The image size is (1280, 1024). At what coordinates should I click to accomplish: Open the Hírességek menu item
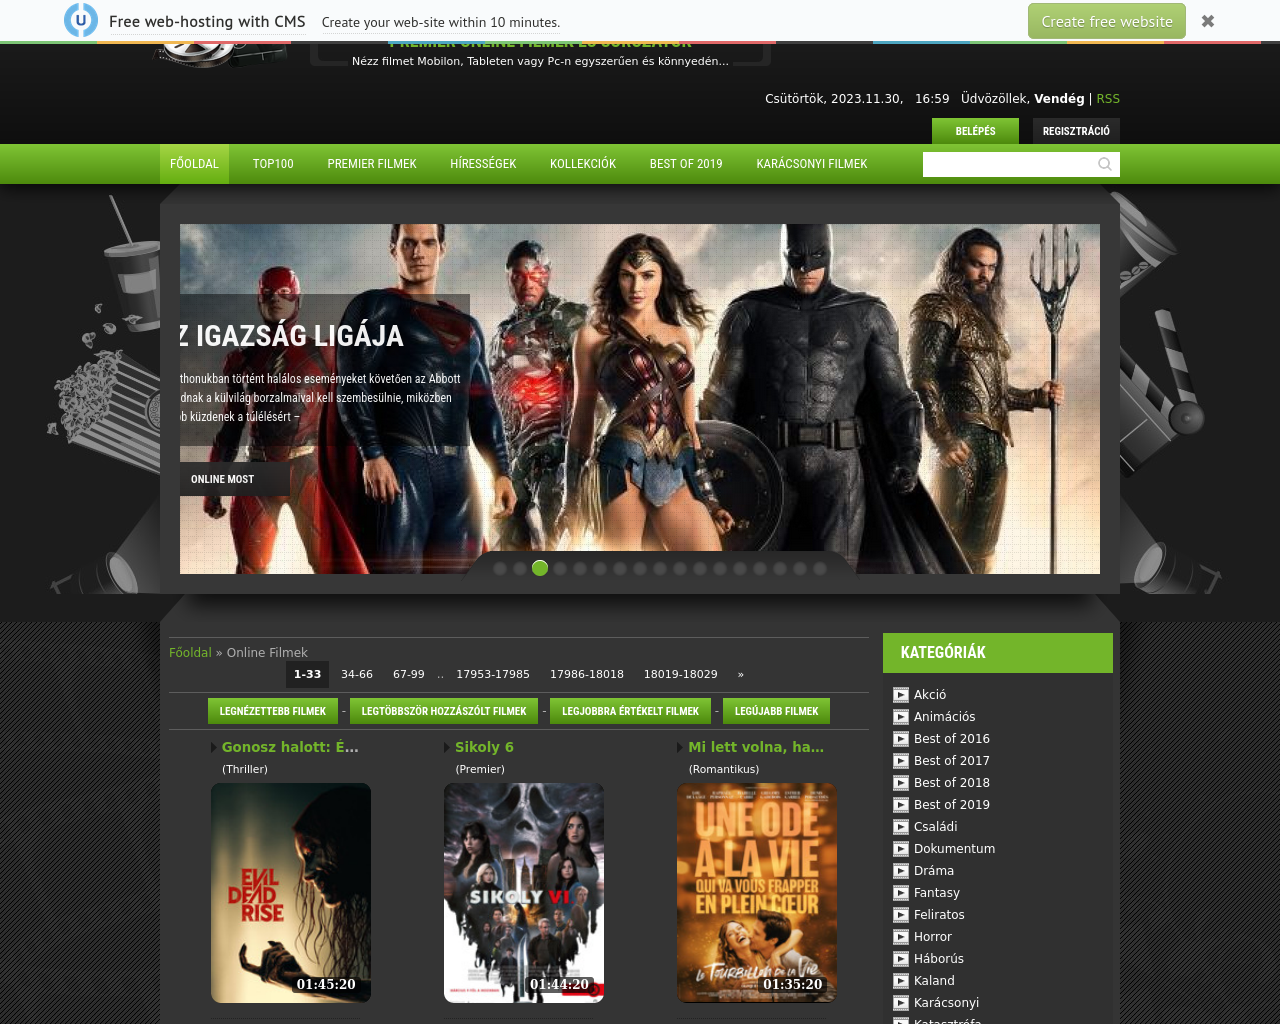click(x=483, y=164)
